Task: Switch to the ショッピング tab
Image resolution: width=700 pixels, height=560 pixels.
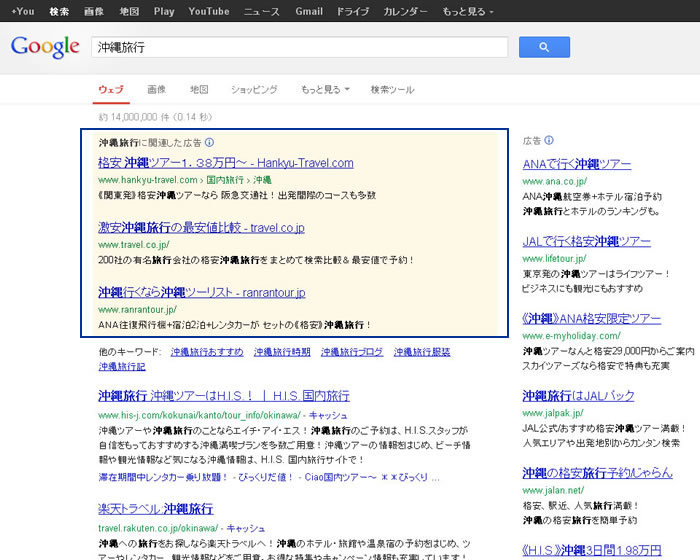Action: (254, 90)
